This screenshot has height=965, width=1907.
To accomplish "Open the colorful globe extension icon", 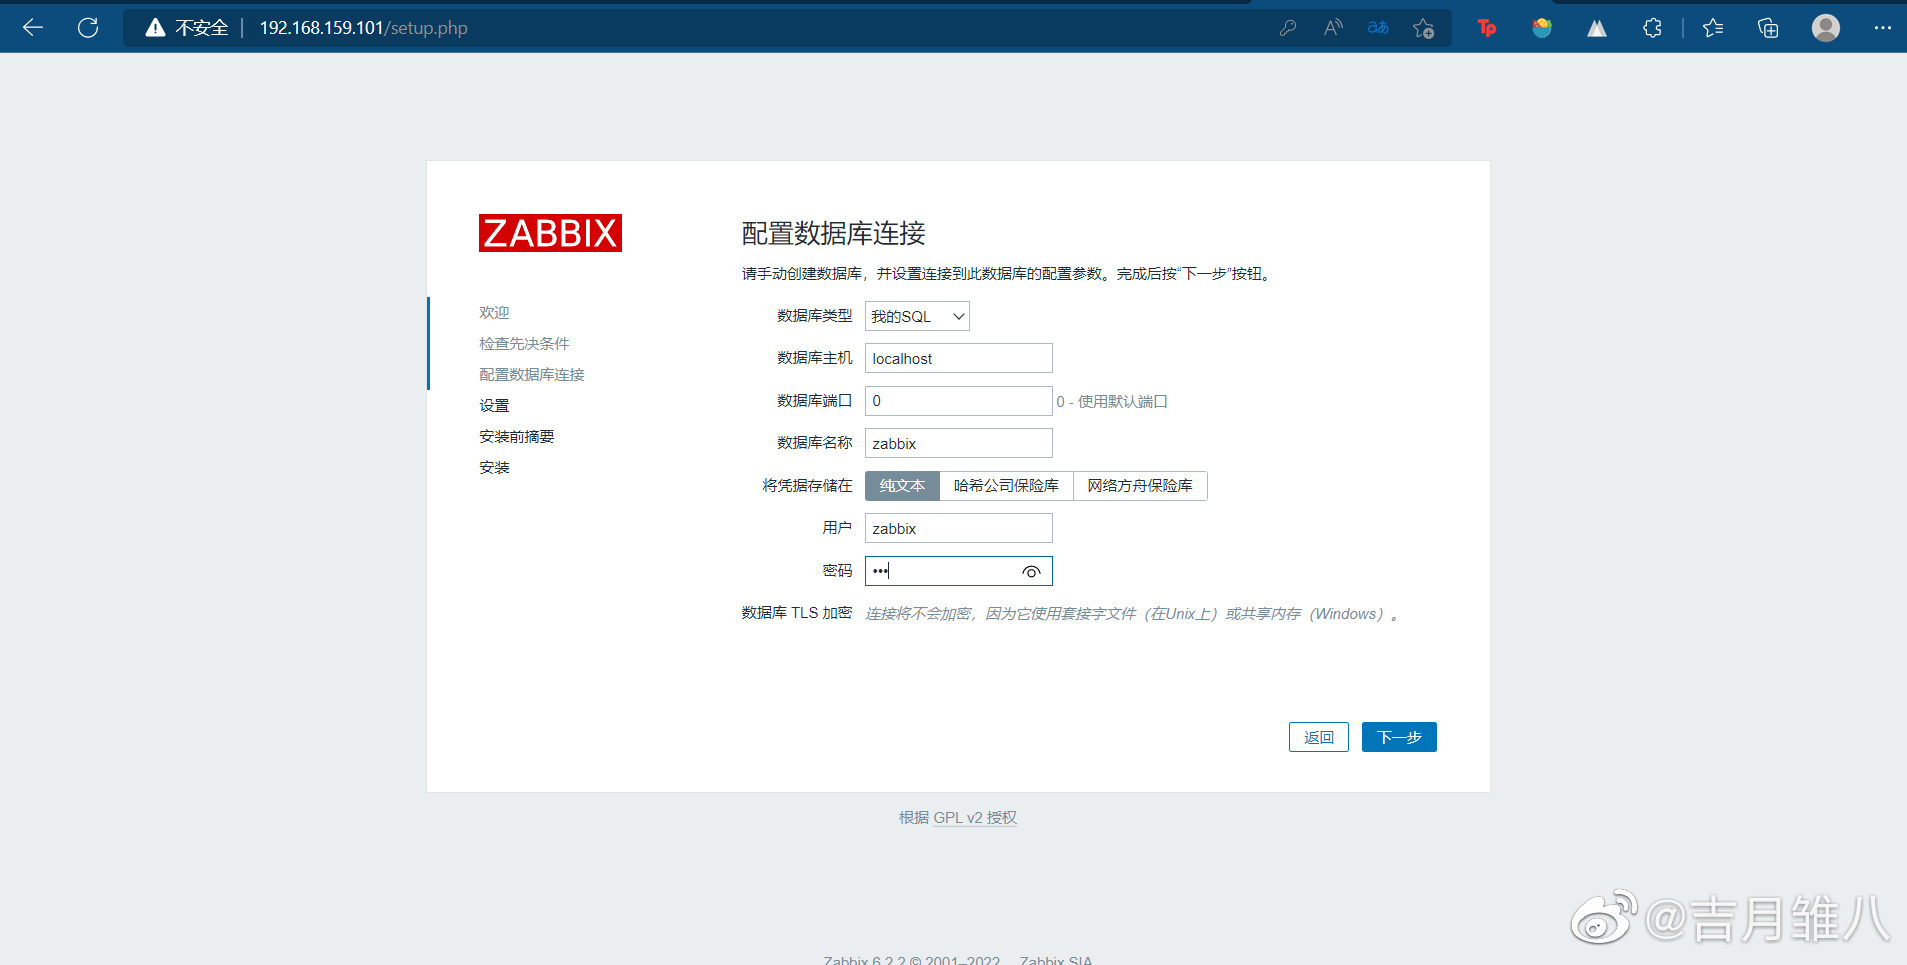I will [1542, 28].
